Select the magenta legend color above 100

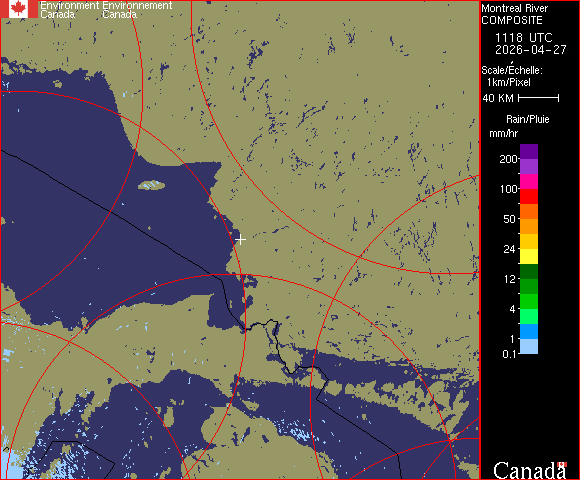pyautogui.click(x=529, y=182)
